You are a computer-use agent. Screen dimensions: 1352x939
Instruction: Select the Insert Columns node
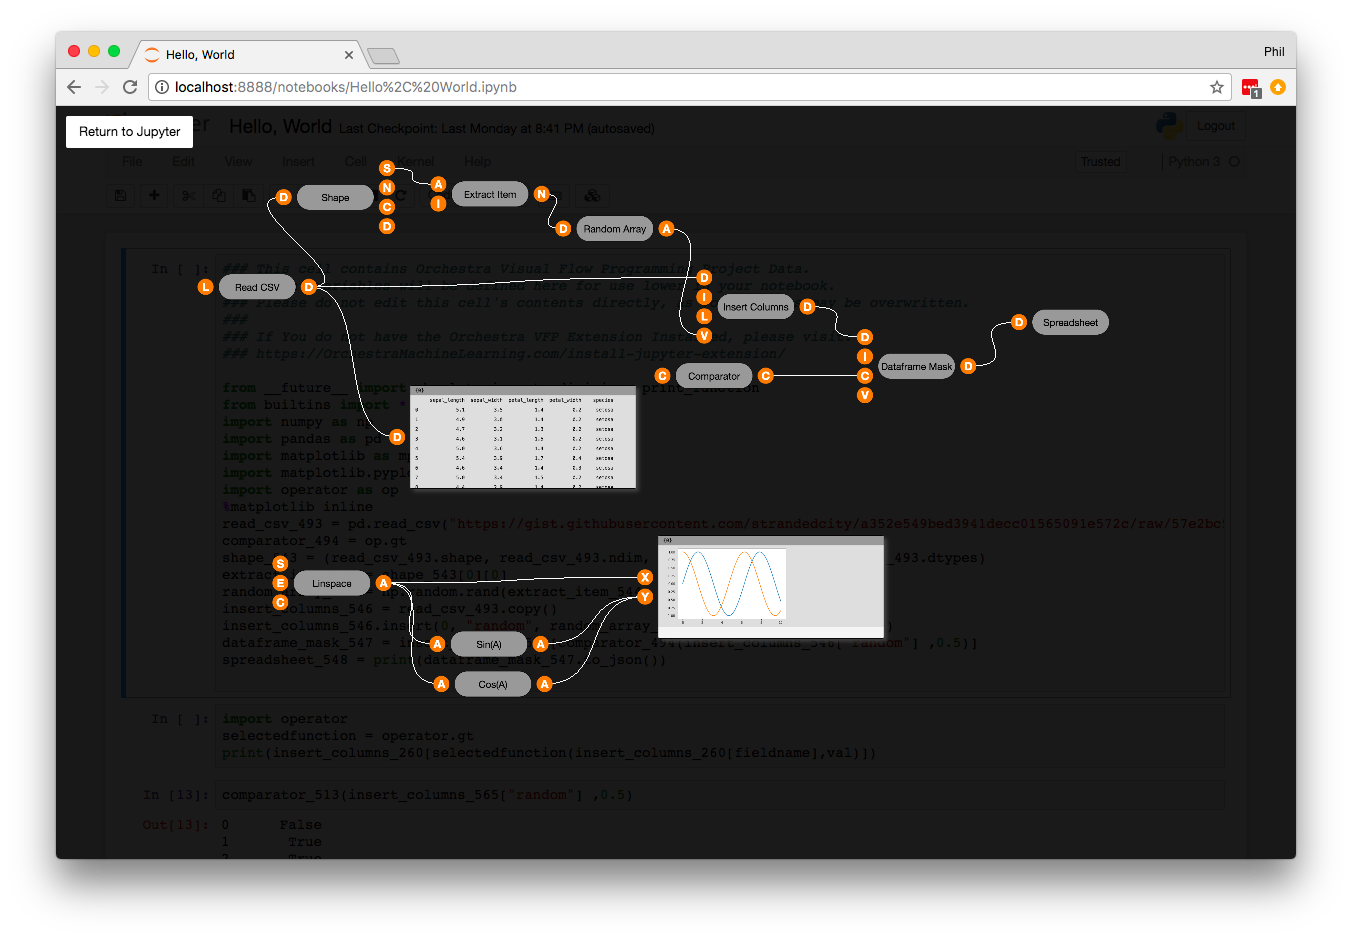coord(756,307)
